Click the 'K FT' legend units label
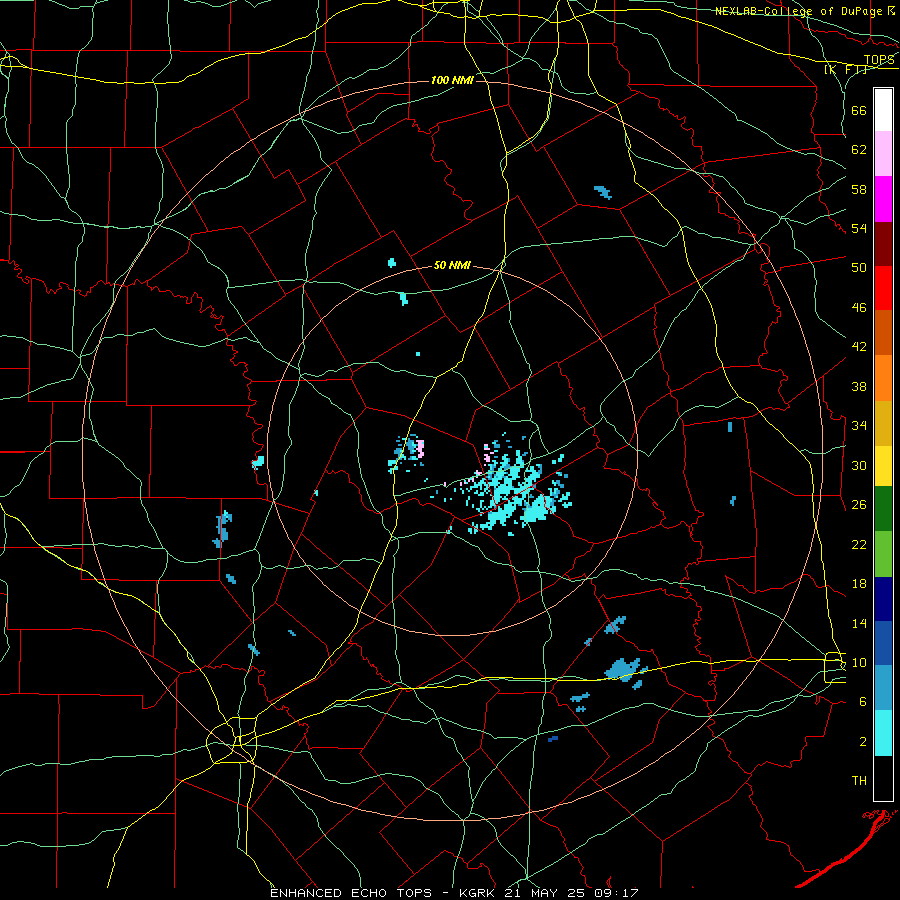 (846, 69)
